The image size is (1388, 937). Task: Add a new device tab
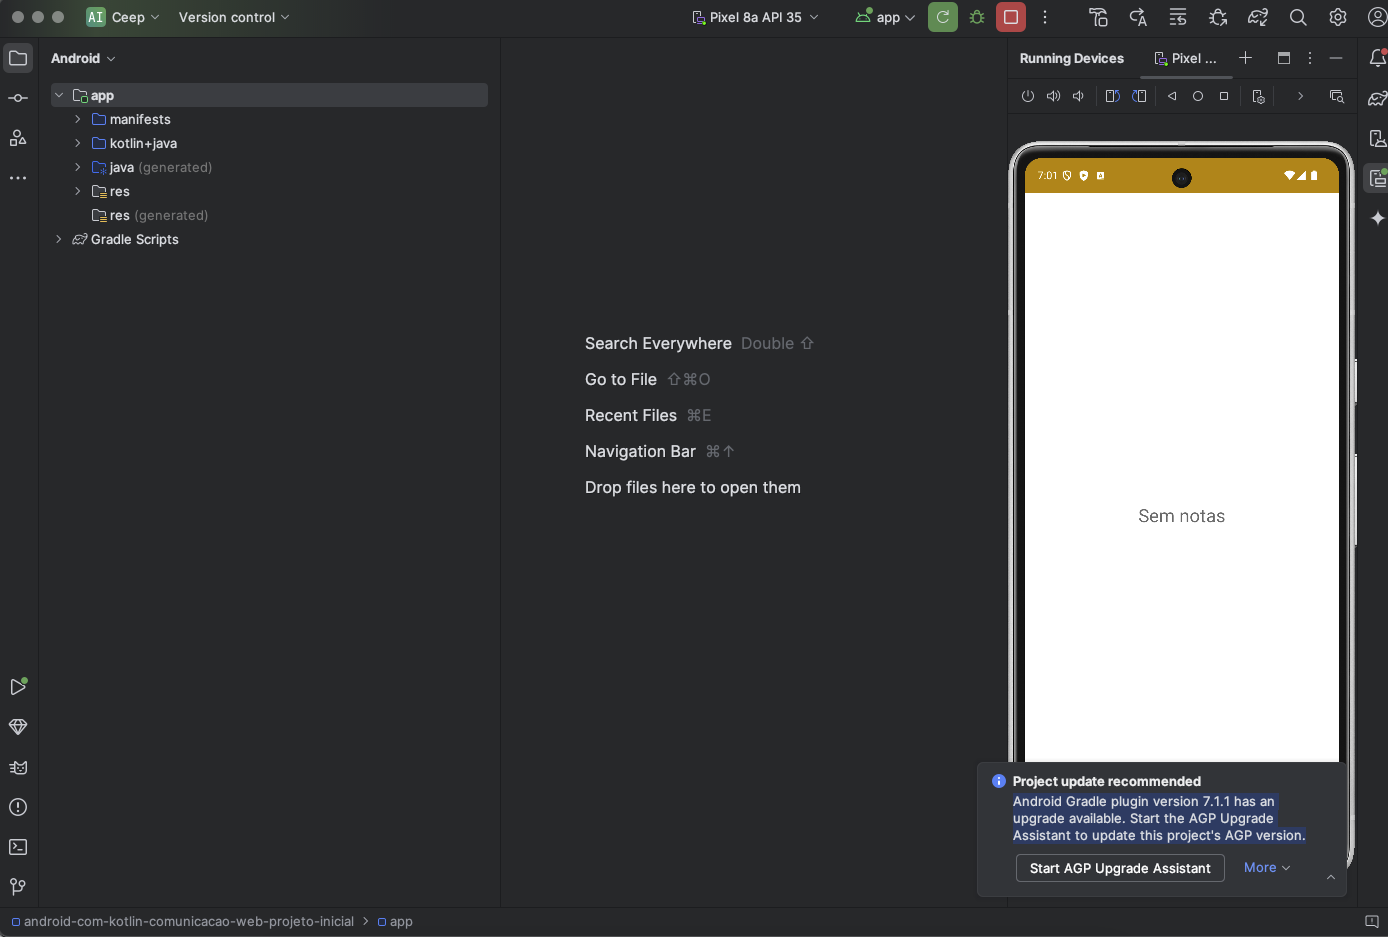click(x=1245, y=58)
